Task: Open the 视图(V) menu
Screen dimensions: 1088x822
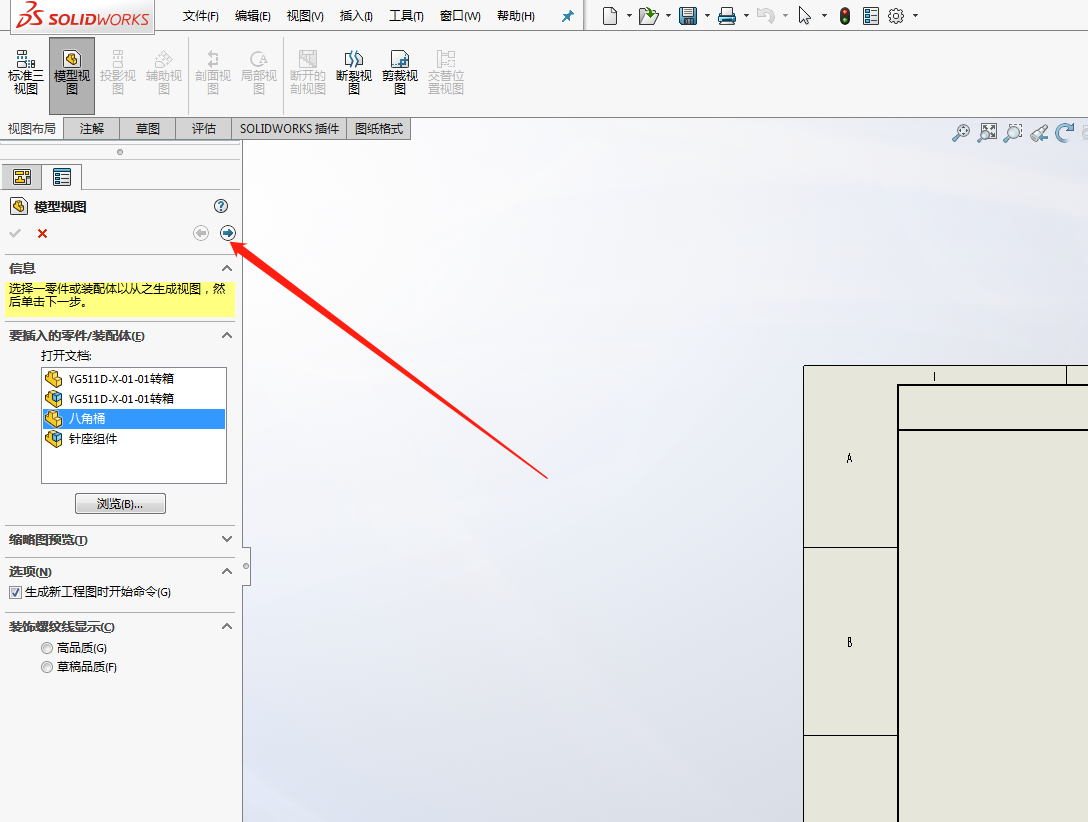Action: point(305,16)
